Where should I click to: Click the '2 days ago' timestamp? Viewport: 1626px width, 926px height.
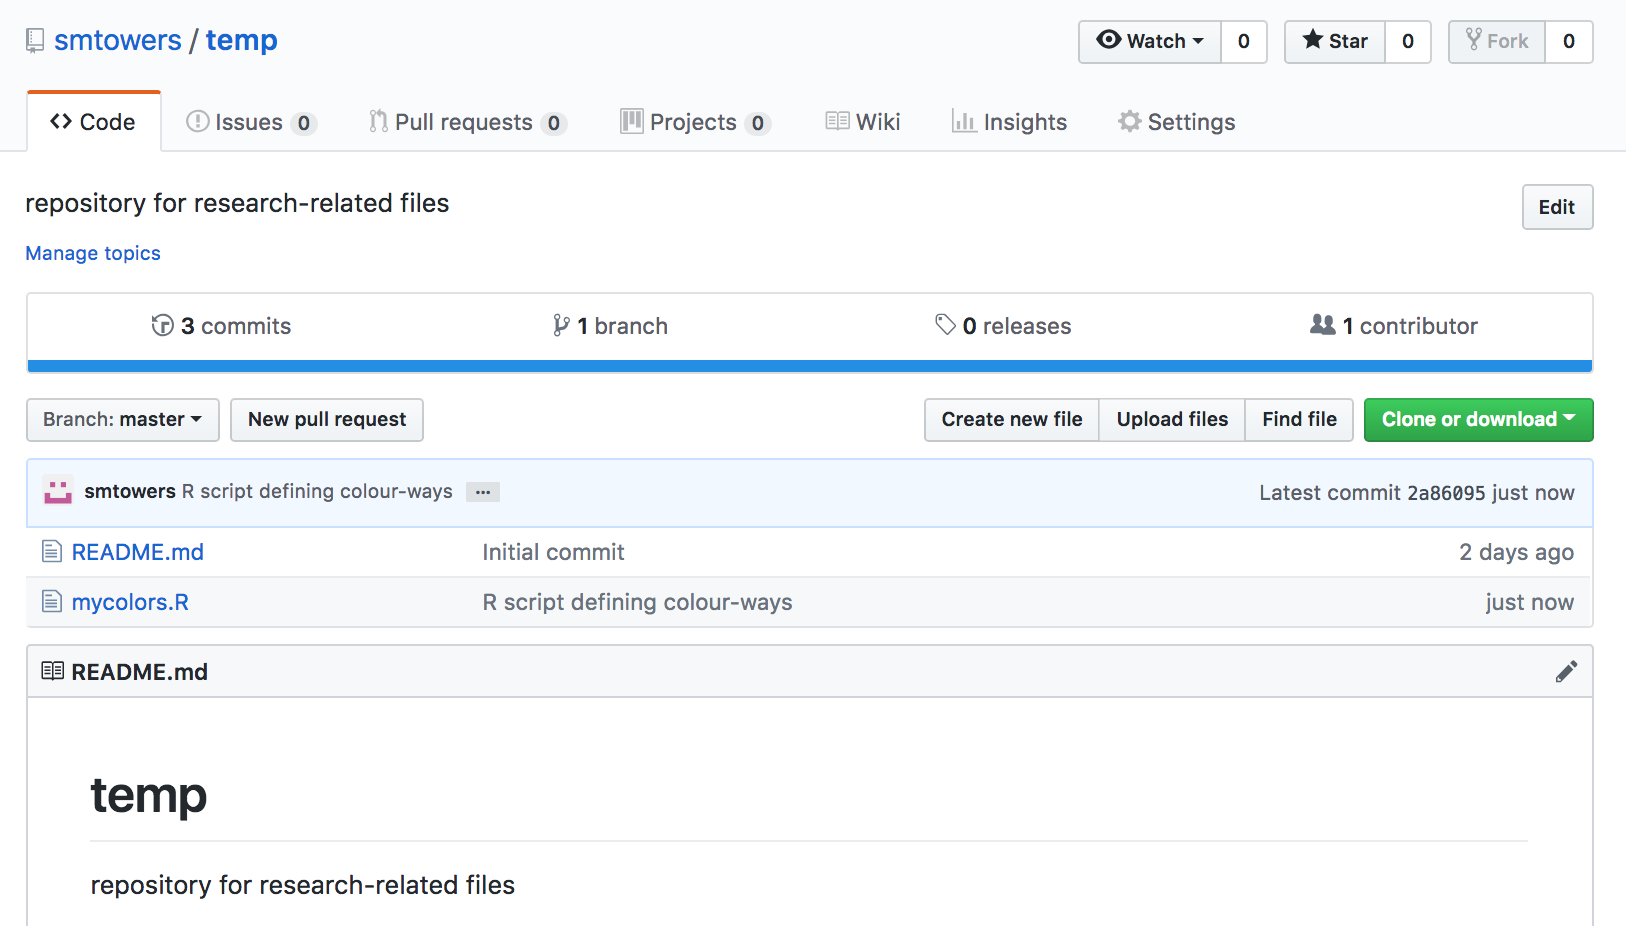(1516, 552)
